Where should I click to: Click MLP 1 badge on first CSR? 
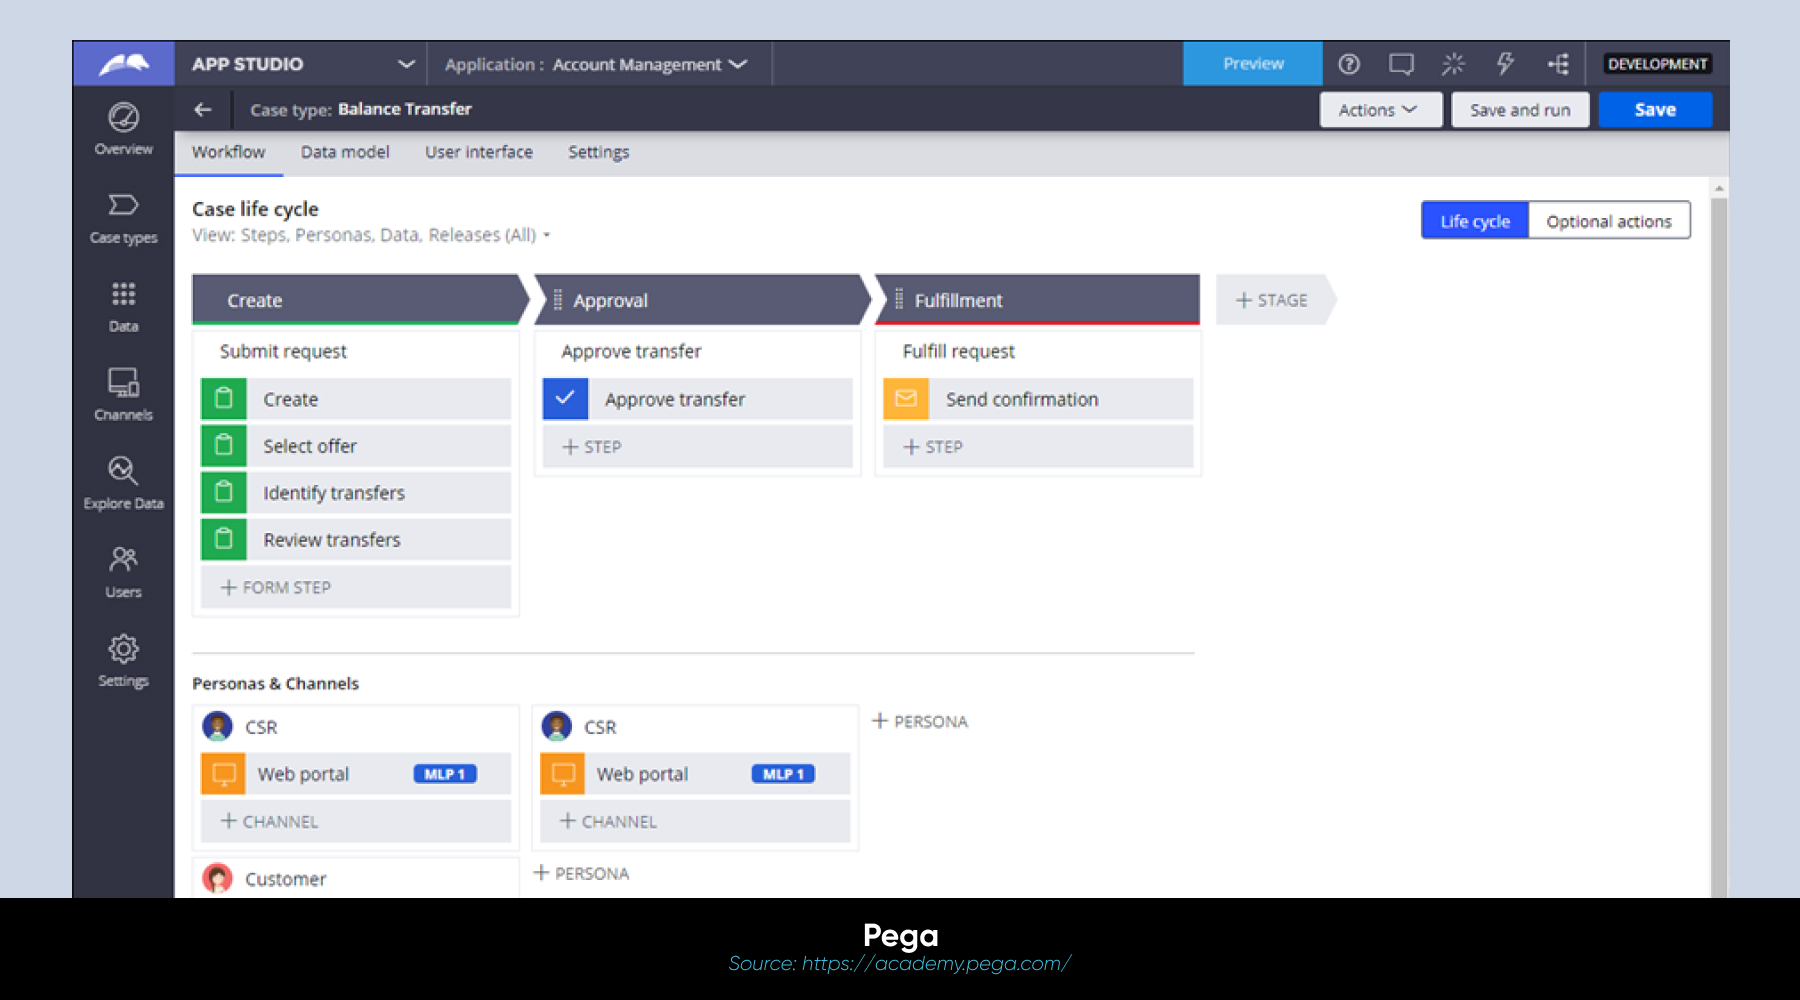[x=445, y=774]
